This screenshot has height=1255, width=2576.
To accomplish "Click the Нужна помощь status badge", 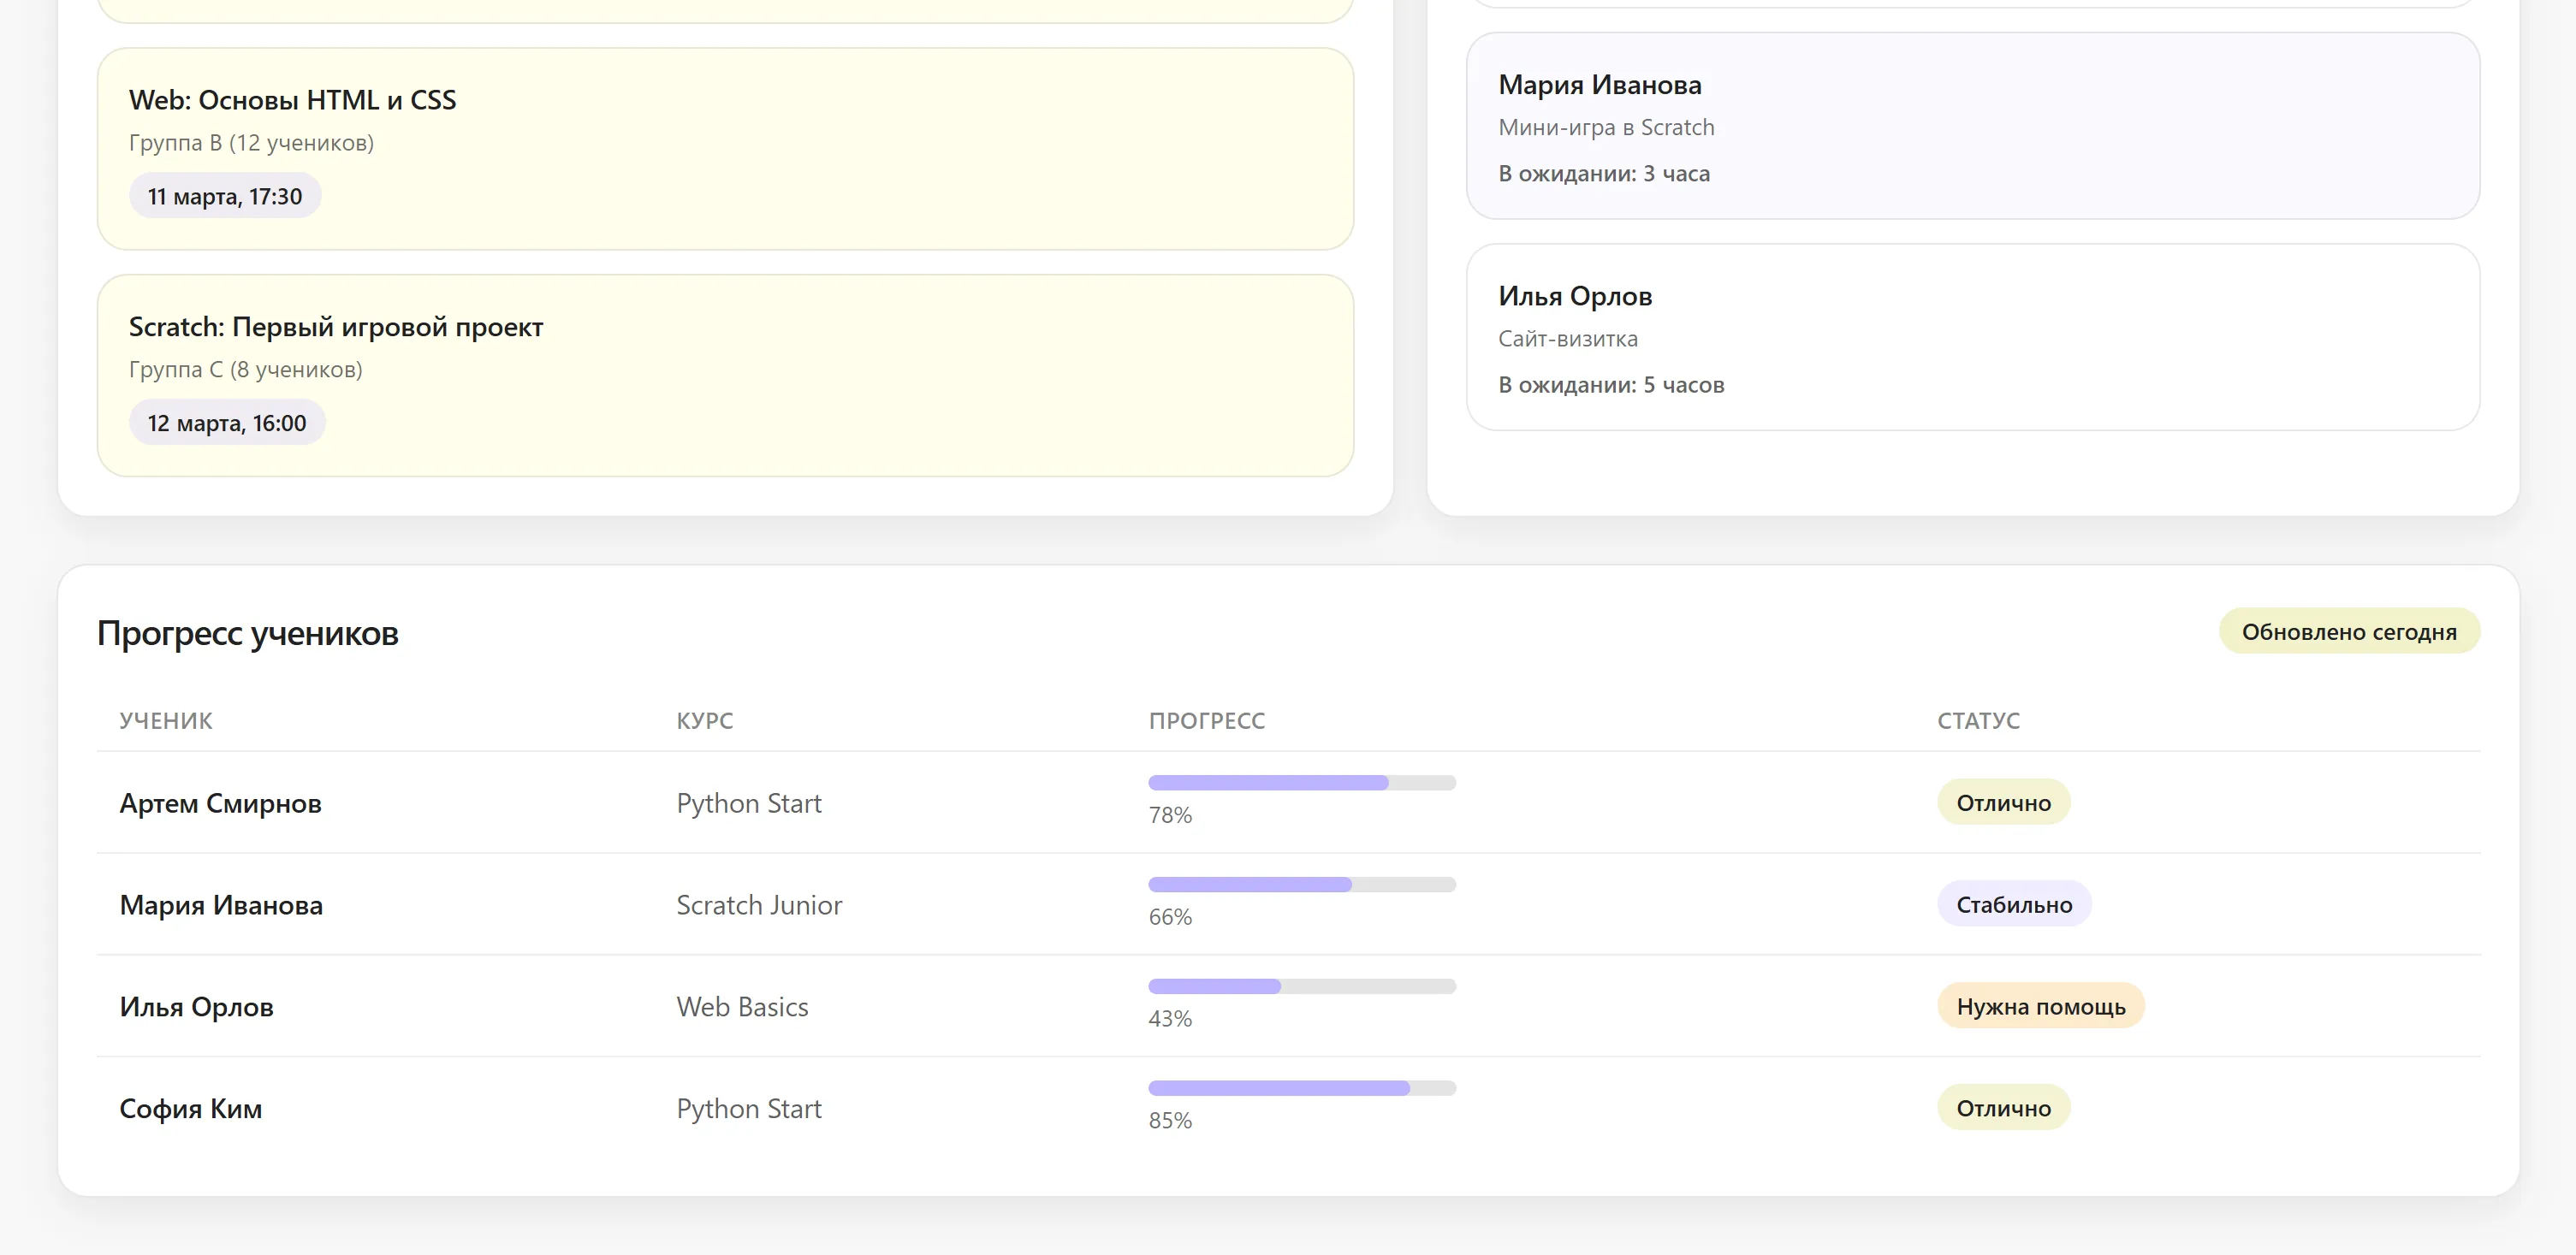I will [2041, 1006].
